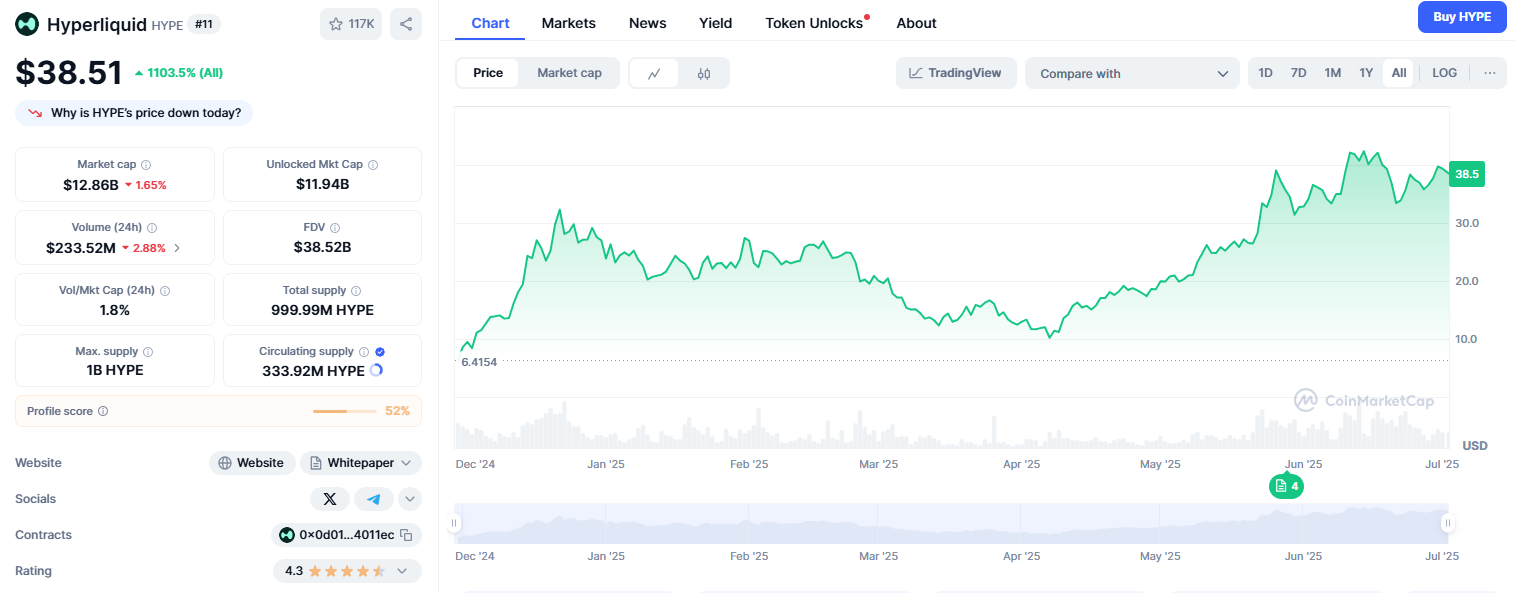This screenshot has height=593, width=1515.
Task: Click the Buy HYPE button
Action: tap(1462, 17)
